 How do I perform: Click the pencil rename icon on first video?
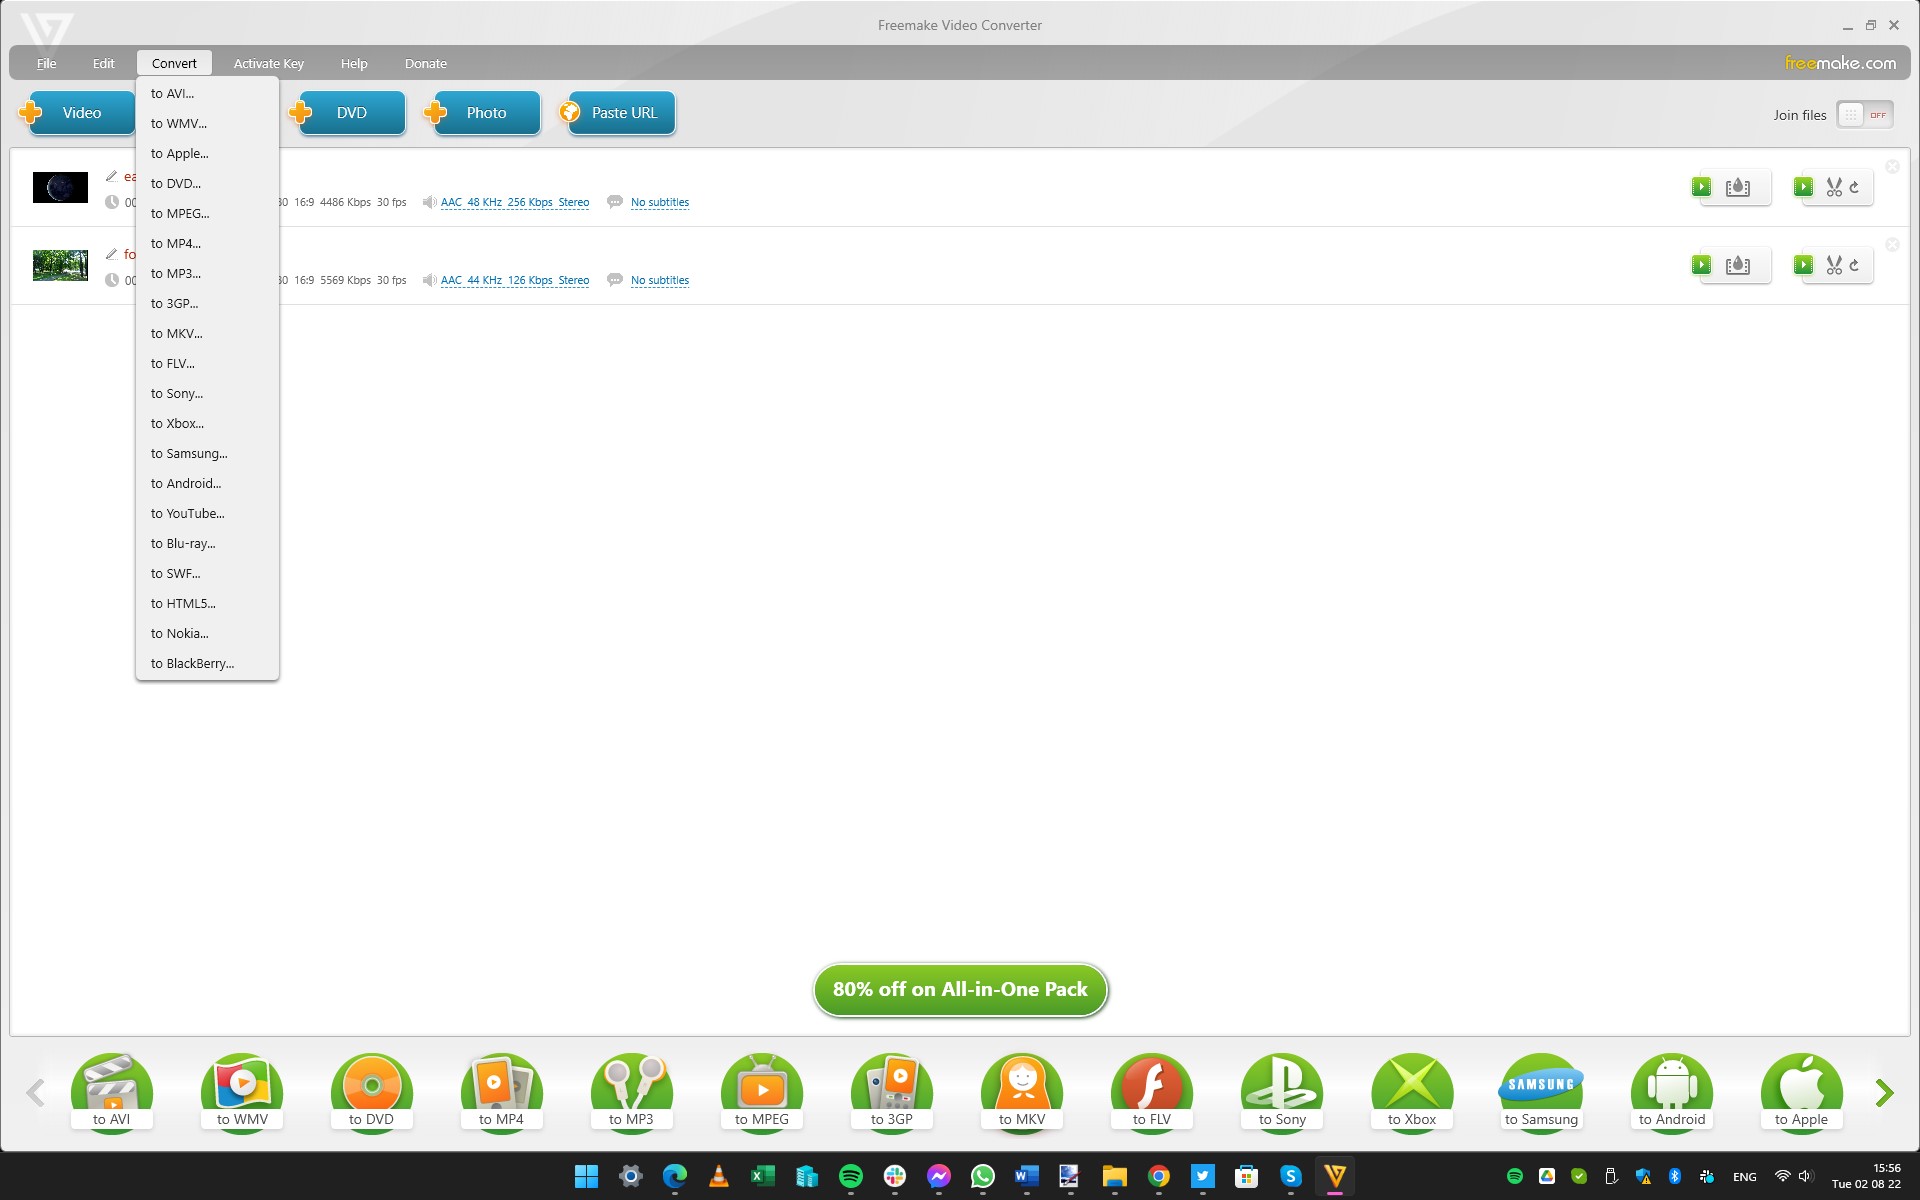(111, 176)
